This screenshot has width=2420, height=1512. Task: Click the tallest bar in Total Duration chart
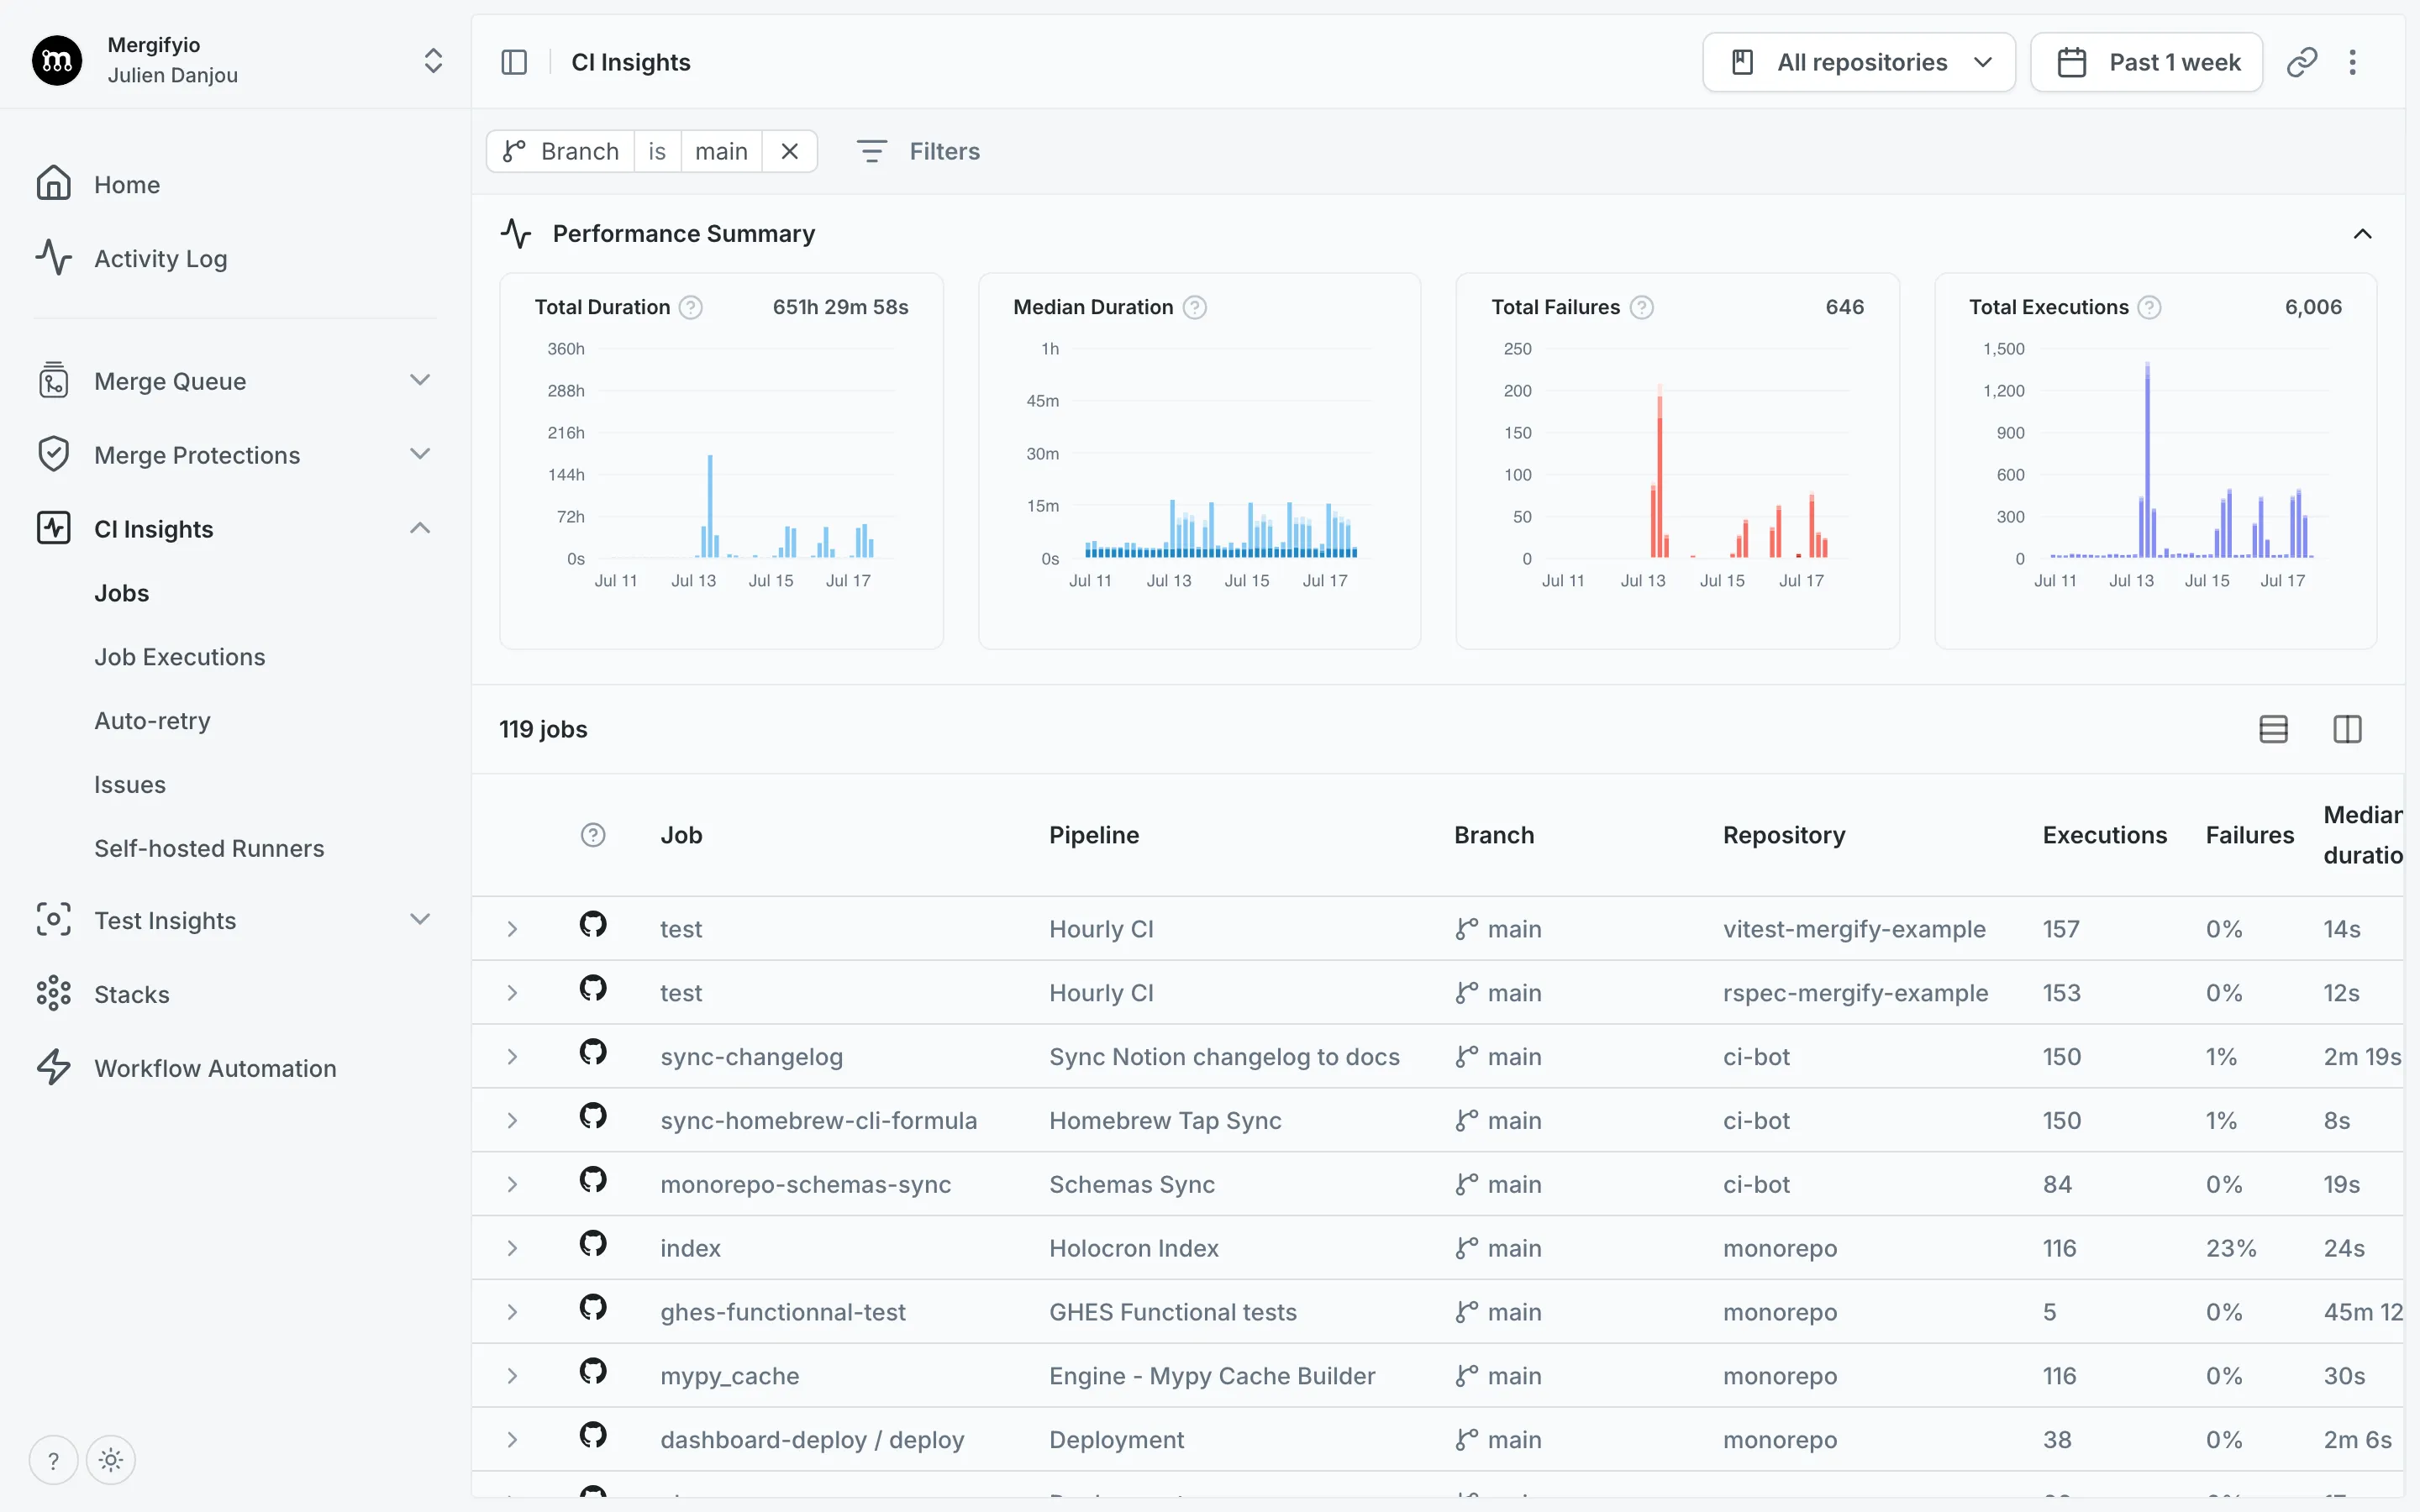pos(710,506)
